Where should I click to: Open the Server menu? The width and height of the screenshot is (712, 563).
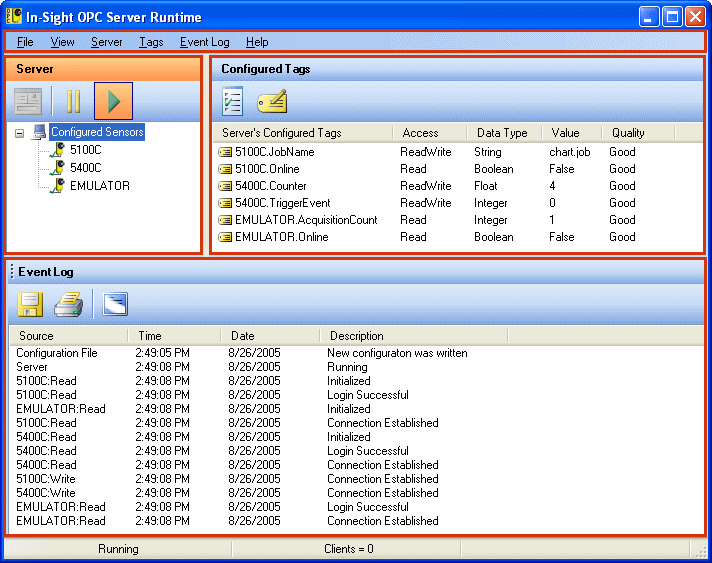point(106,42)
